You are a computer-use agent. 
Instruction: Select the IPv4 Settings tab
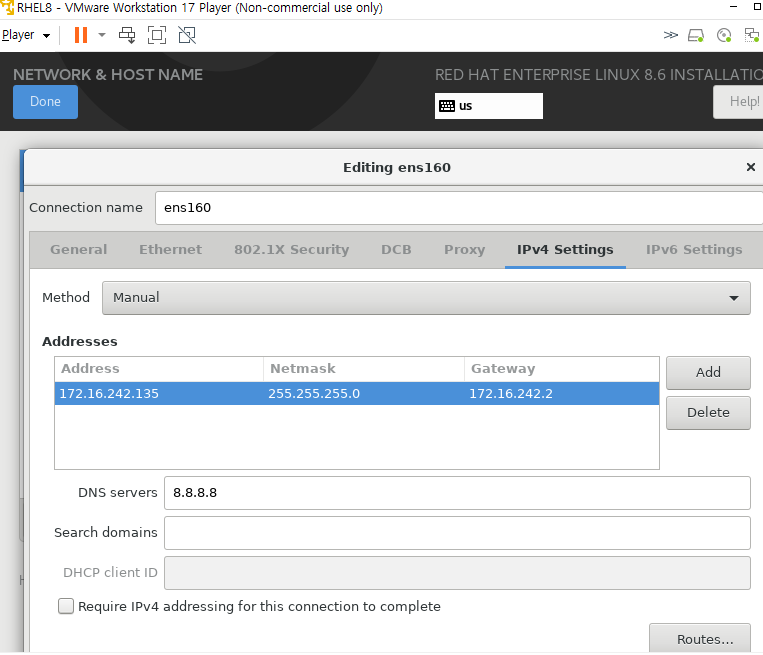click(565, 250)
